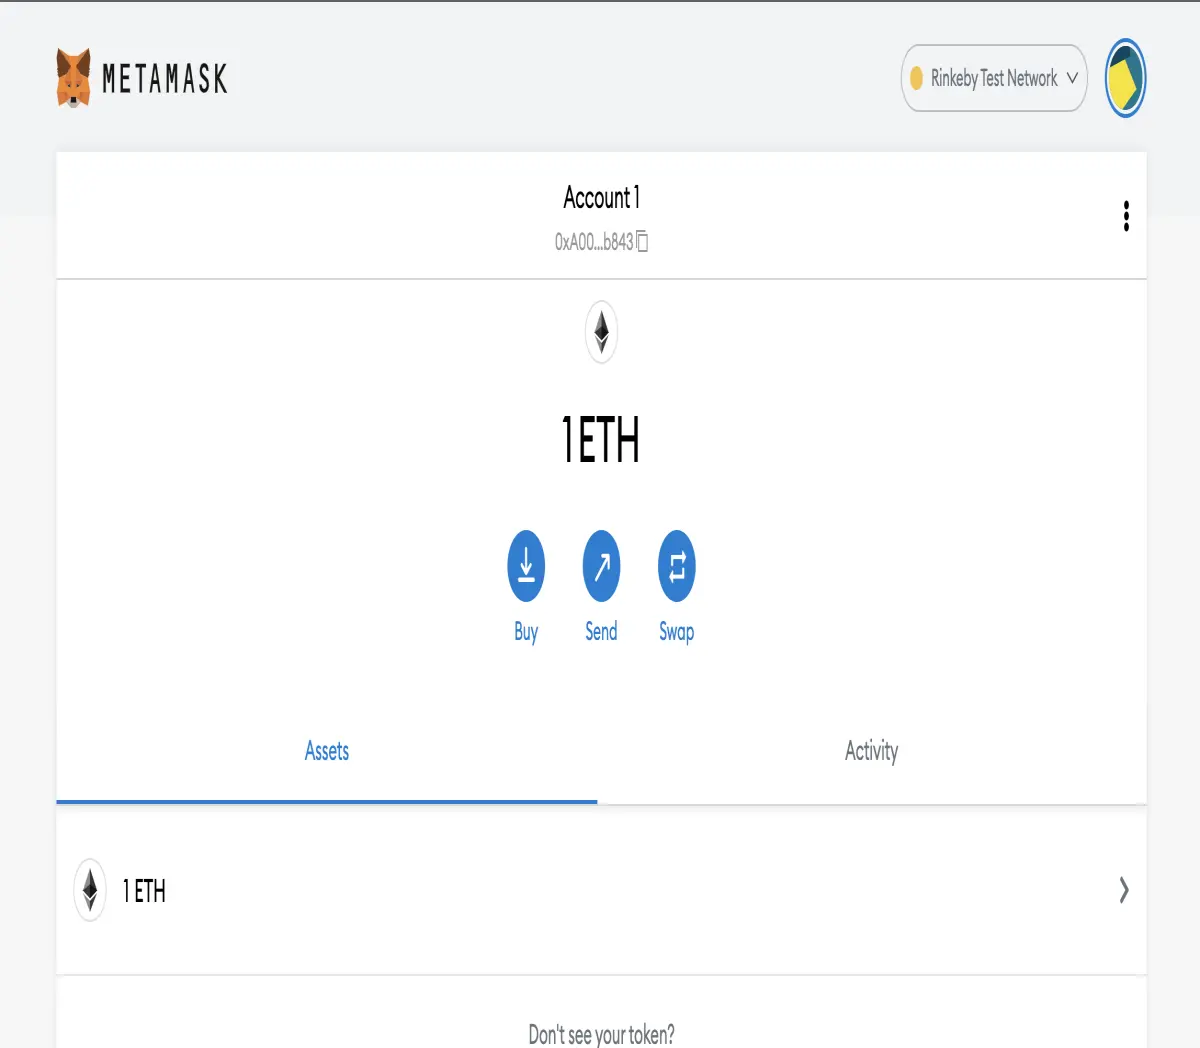Click the METAMASK wordmark text
The height and width of the screenshot is (1048, 1200).
coord(165,78)
